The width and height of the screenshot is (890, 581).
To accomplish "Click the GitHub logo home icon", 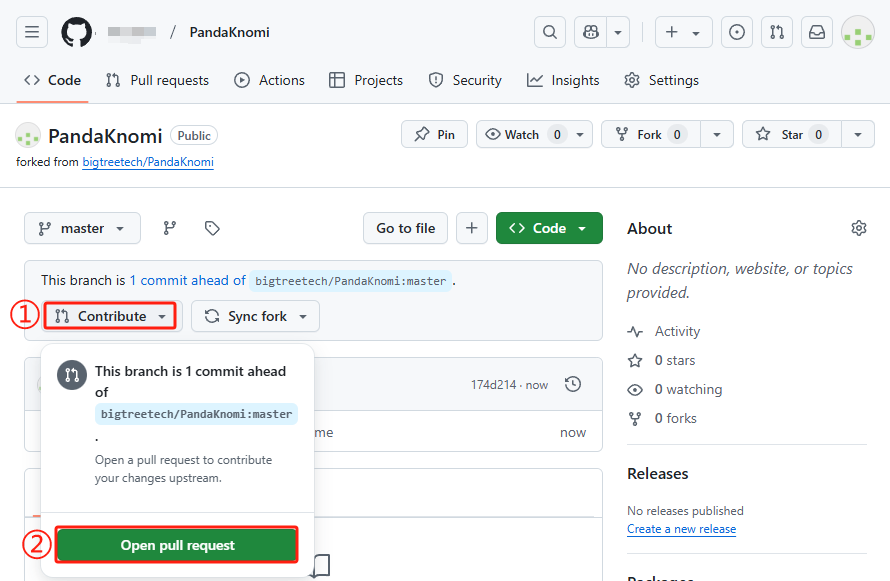I will tap(76, 32).
